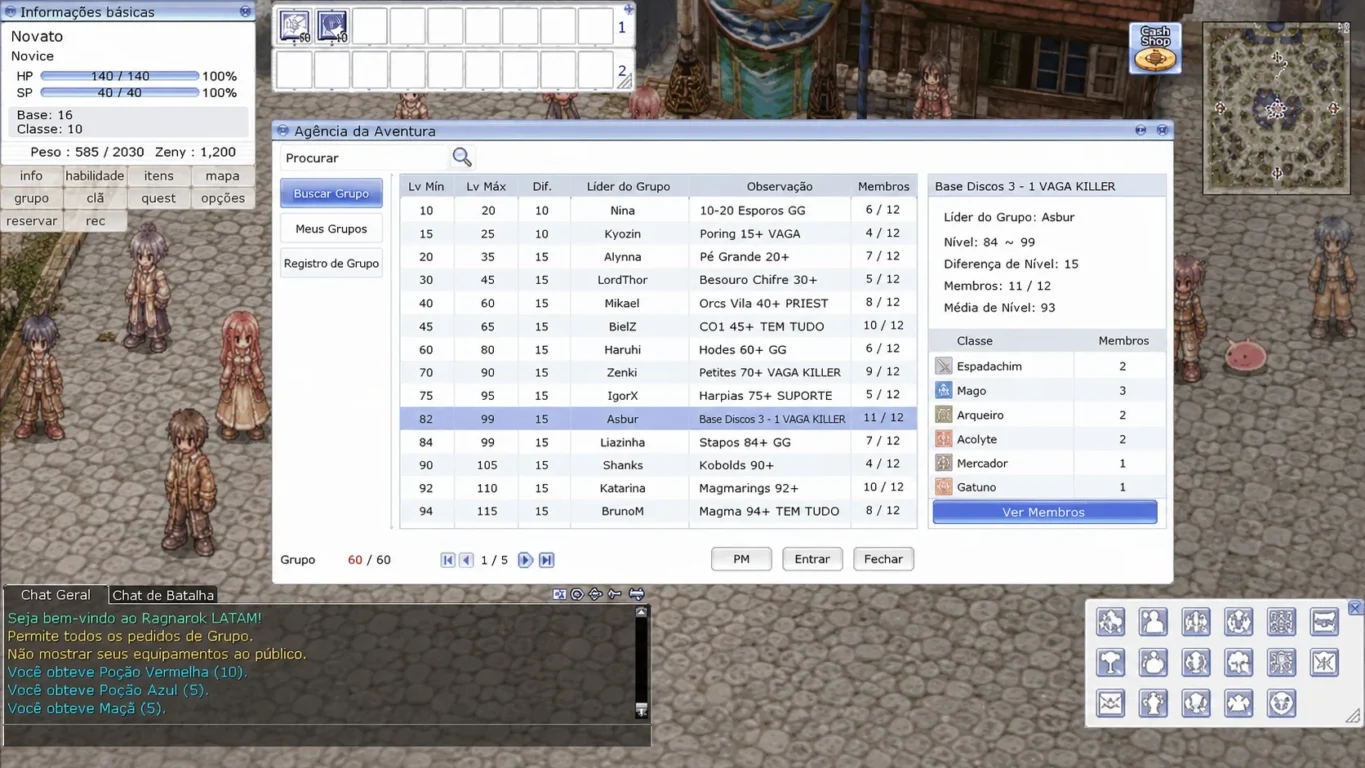Click the Entrar button
This screenshot has height=768, width=1365.
pyautogui.click(x=812, y=559)
